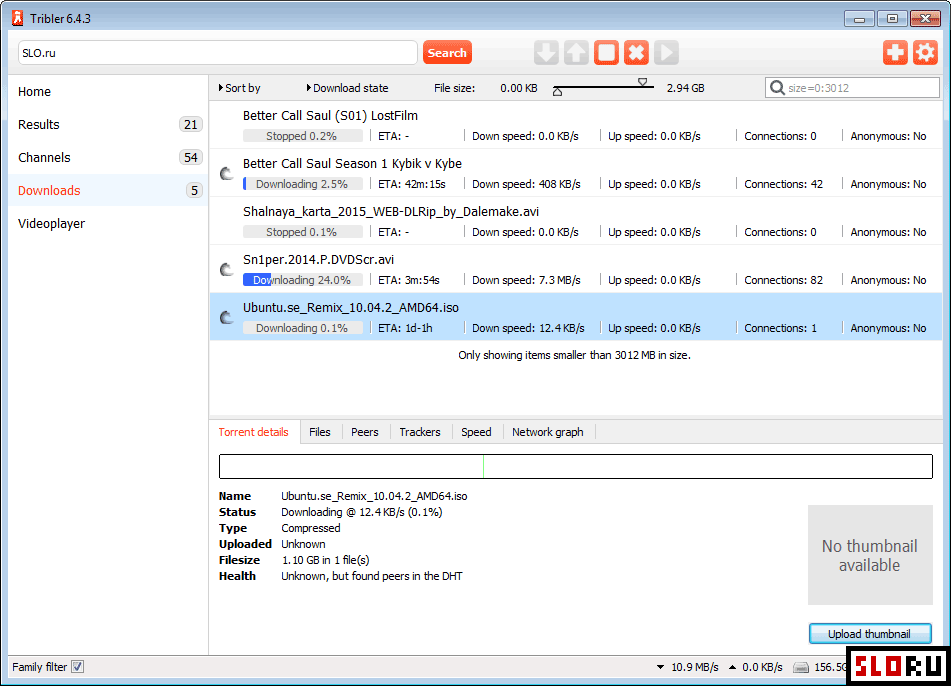
Task: Click Down speed: 7.3 MB/s value
Action: tap(526, 280)
